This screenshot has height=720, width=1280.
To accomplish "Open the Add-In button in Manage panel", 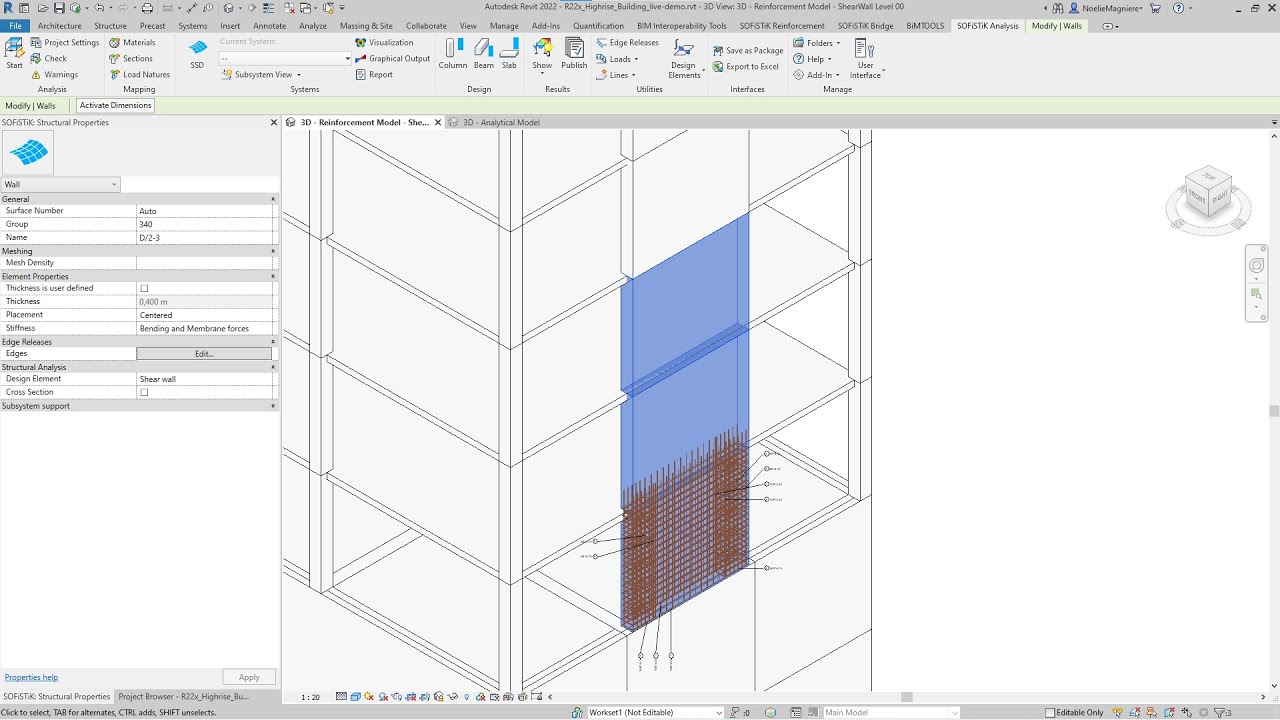I will pyautogui.click(x=816, y=75).
